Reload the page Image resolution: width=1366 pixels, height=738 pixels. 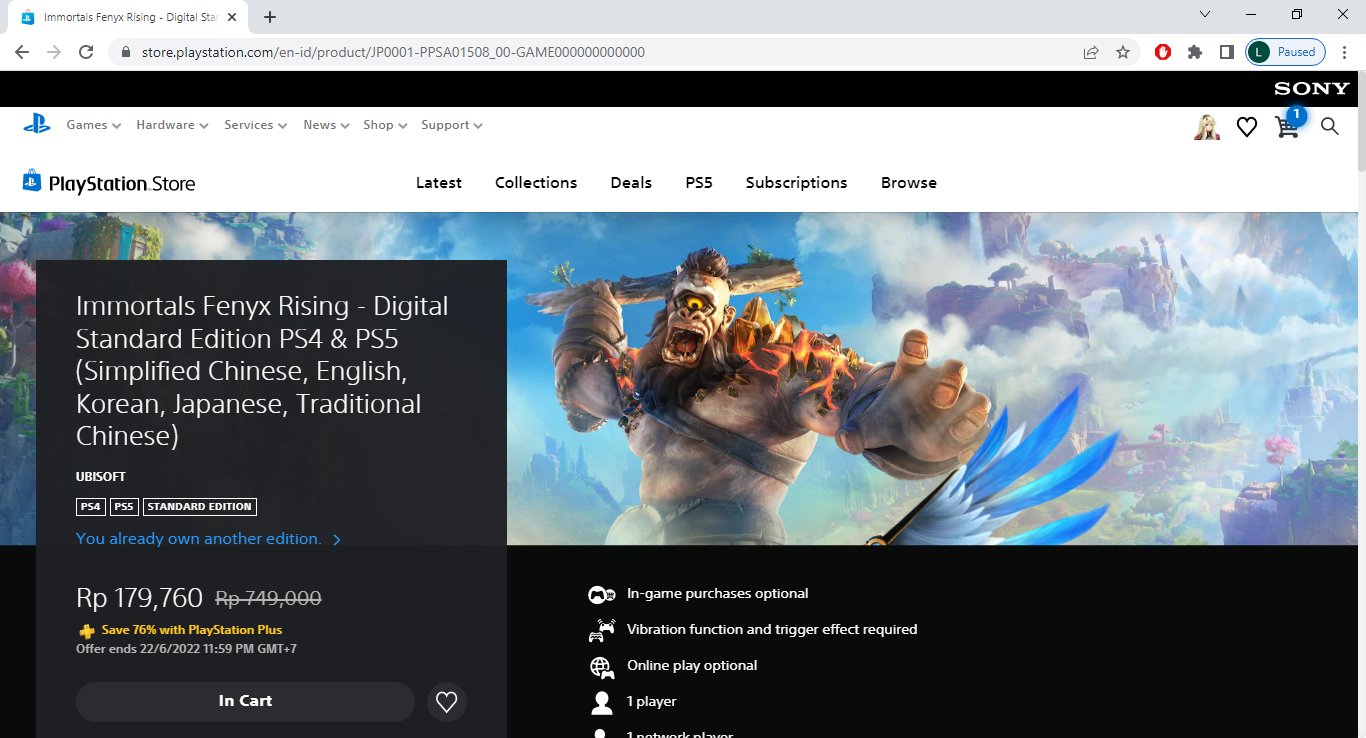86,52
